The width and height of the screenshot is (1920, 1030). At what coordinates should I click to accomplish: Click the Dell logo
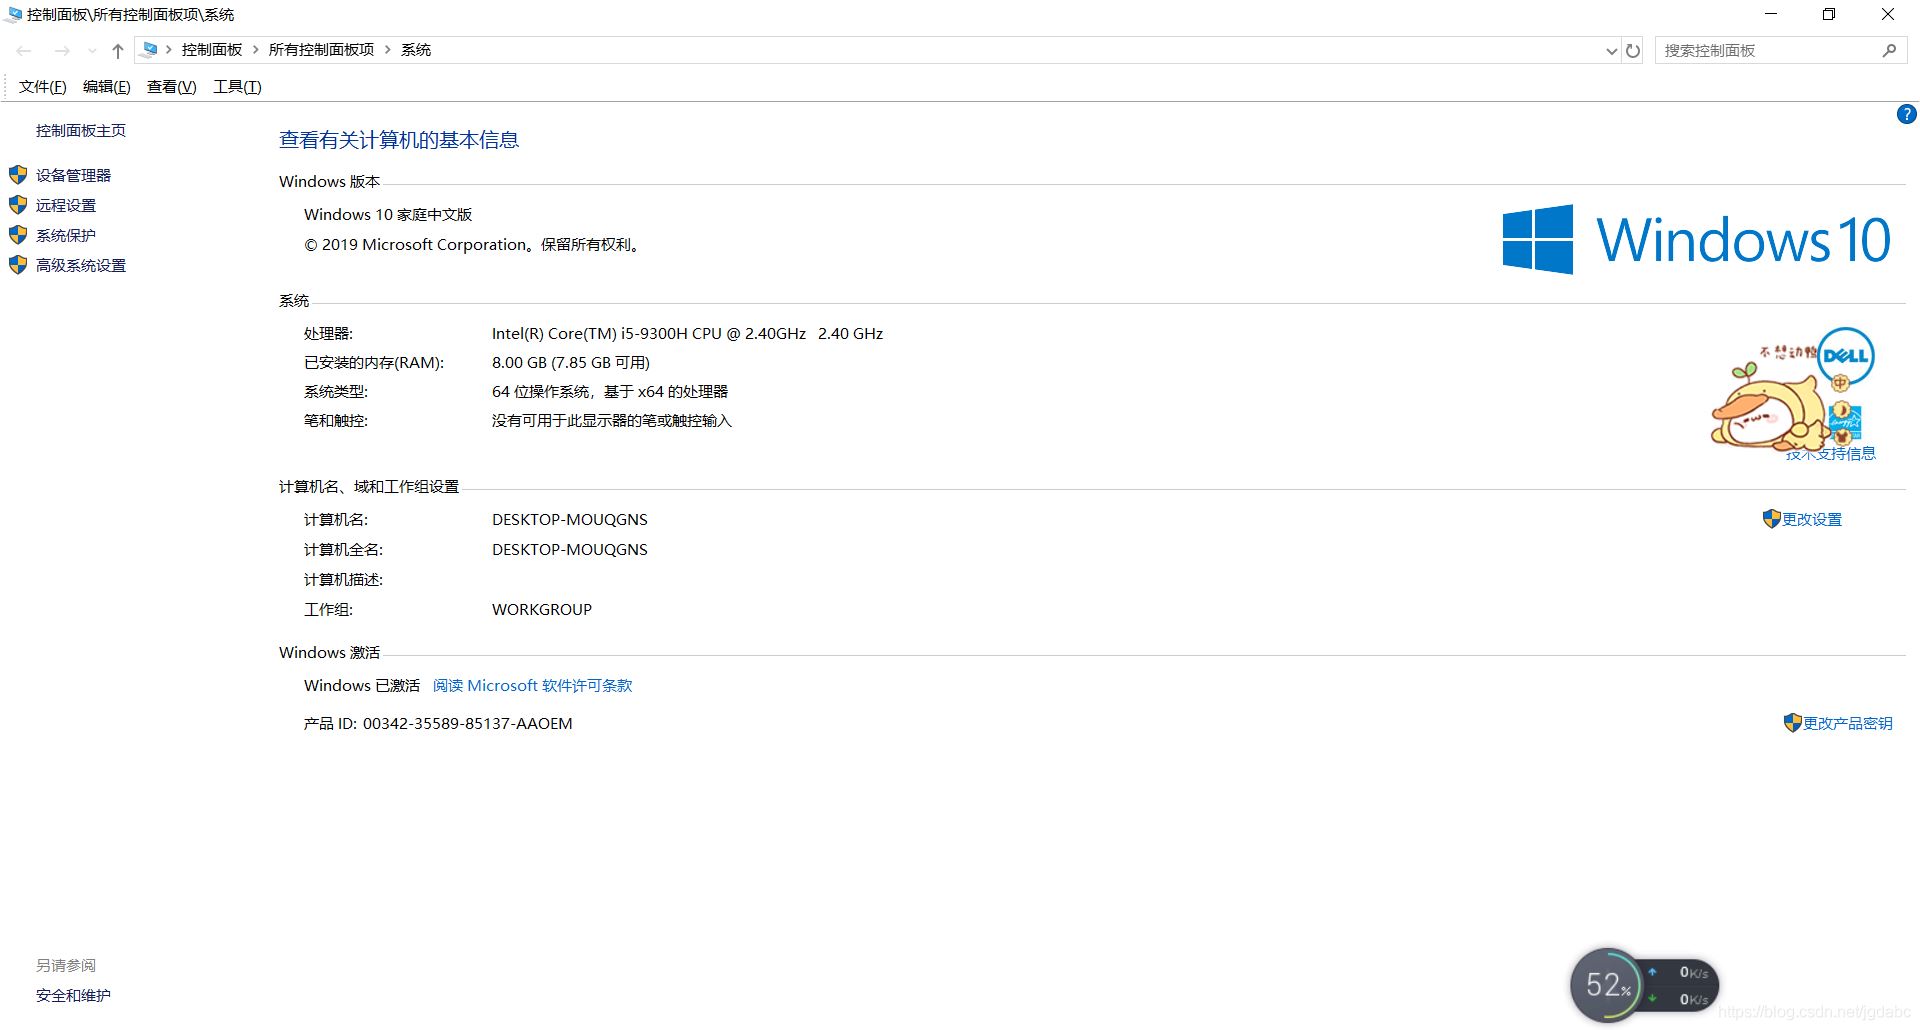click(1845, 357)
